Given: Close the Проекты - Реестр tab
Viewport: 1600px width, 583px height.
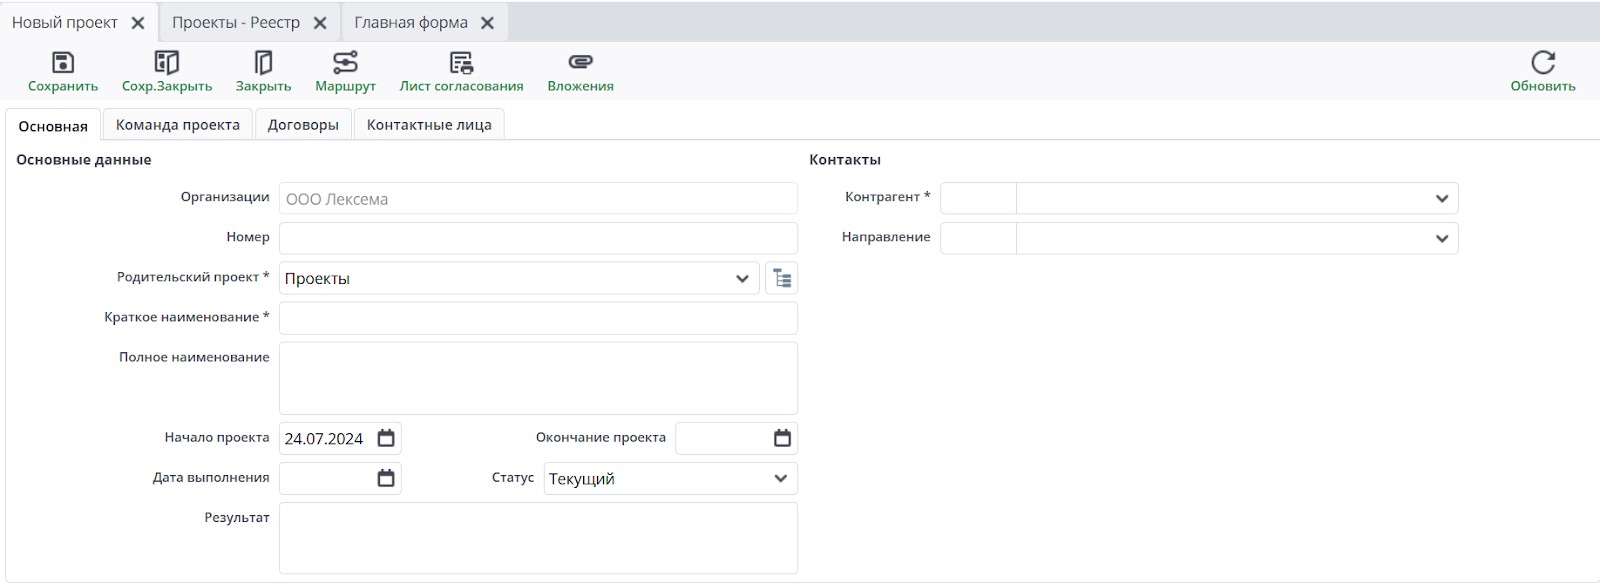Looking at the screenshot, I should (320, 23).
